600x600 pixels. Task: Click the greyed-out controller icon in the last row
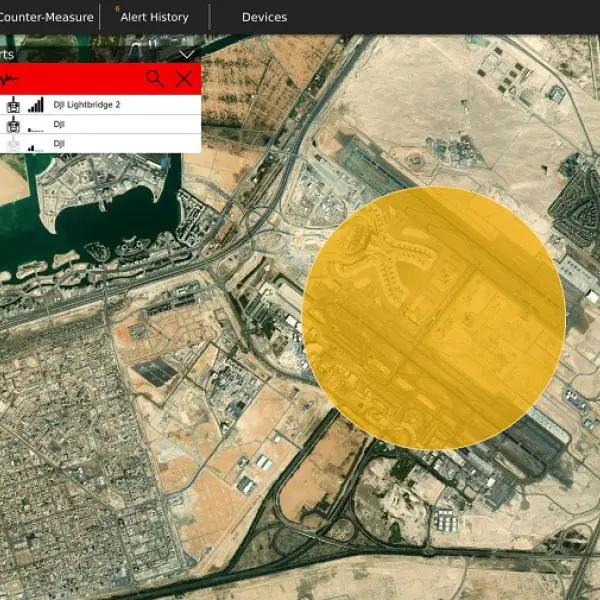[14, 144]
